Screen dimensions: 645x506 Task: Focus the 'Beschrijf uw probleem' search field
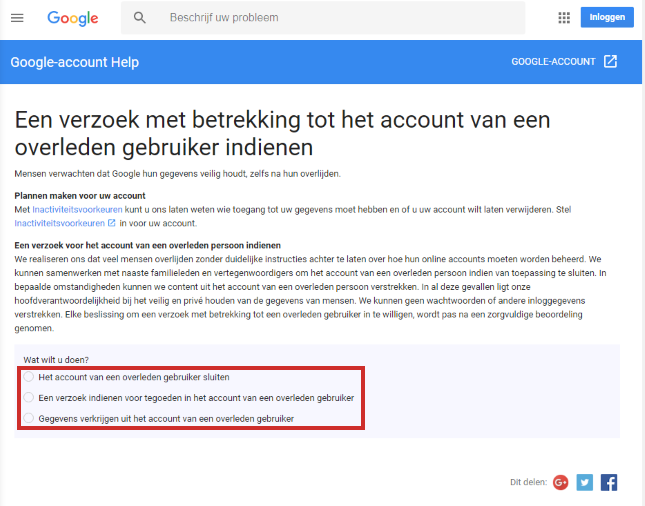323,18
